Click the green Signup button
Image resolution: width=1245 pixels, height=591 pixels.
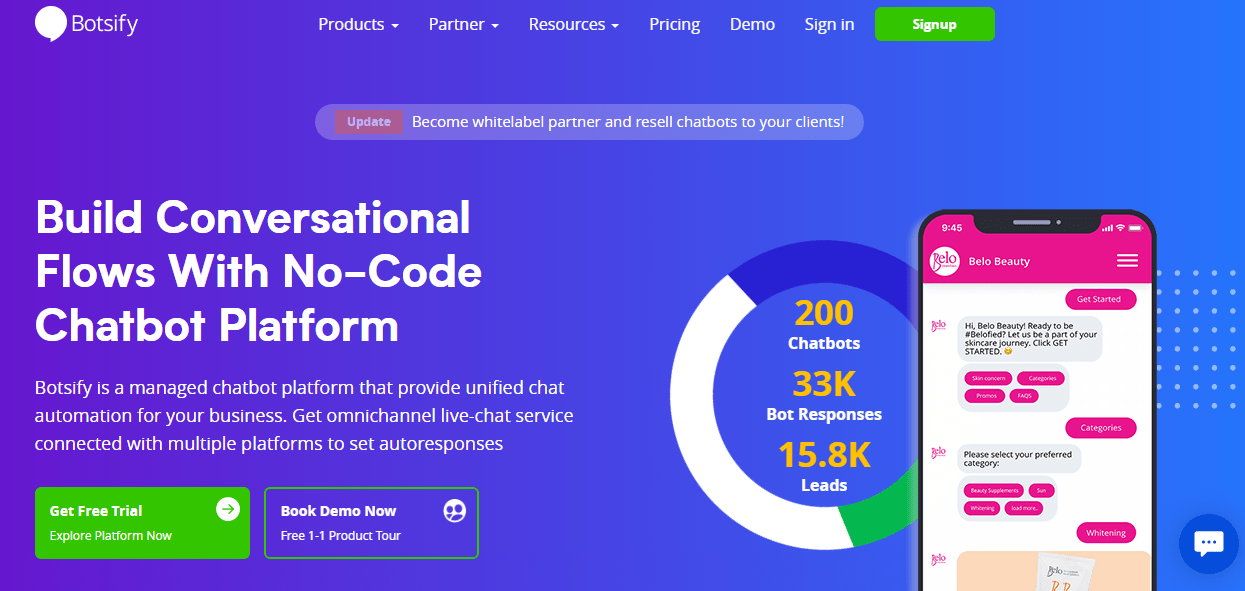(x=935, y=24)
